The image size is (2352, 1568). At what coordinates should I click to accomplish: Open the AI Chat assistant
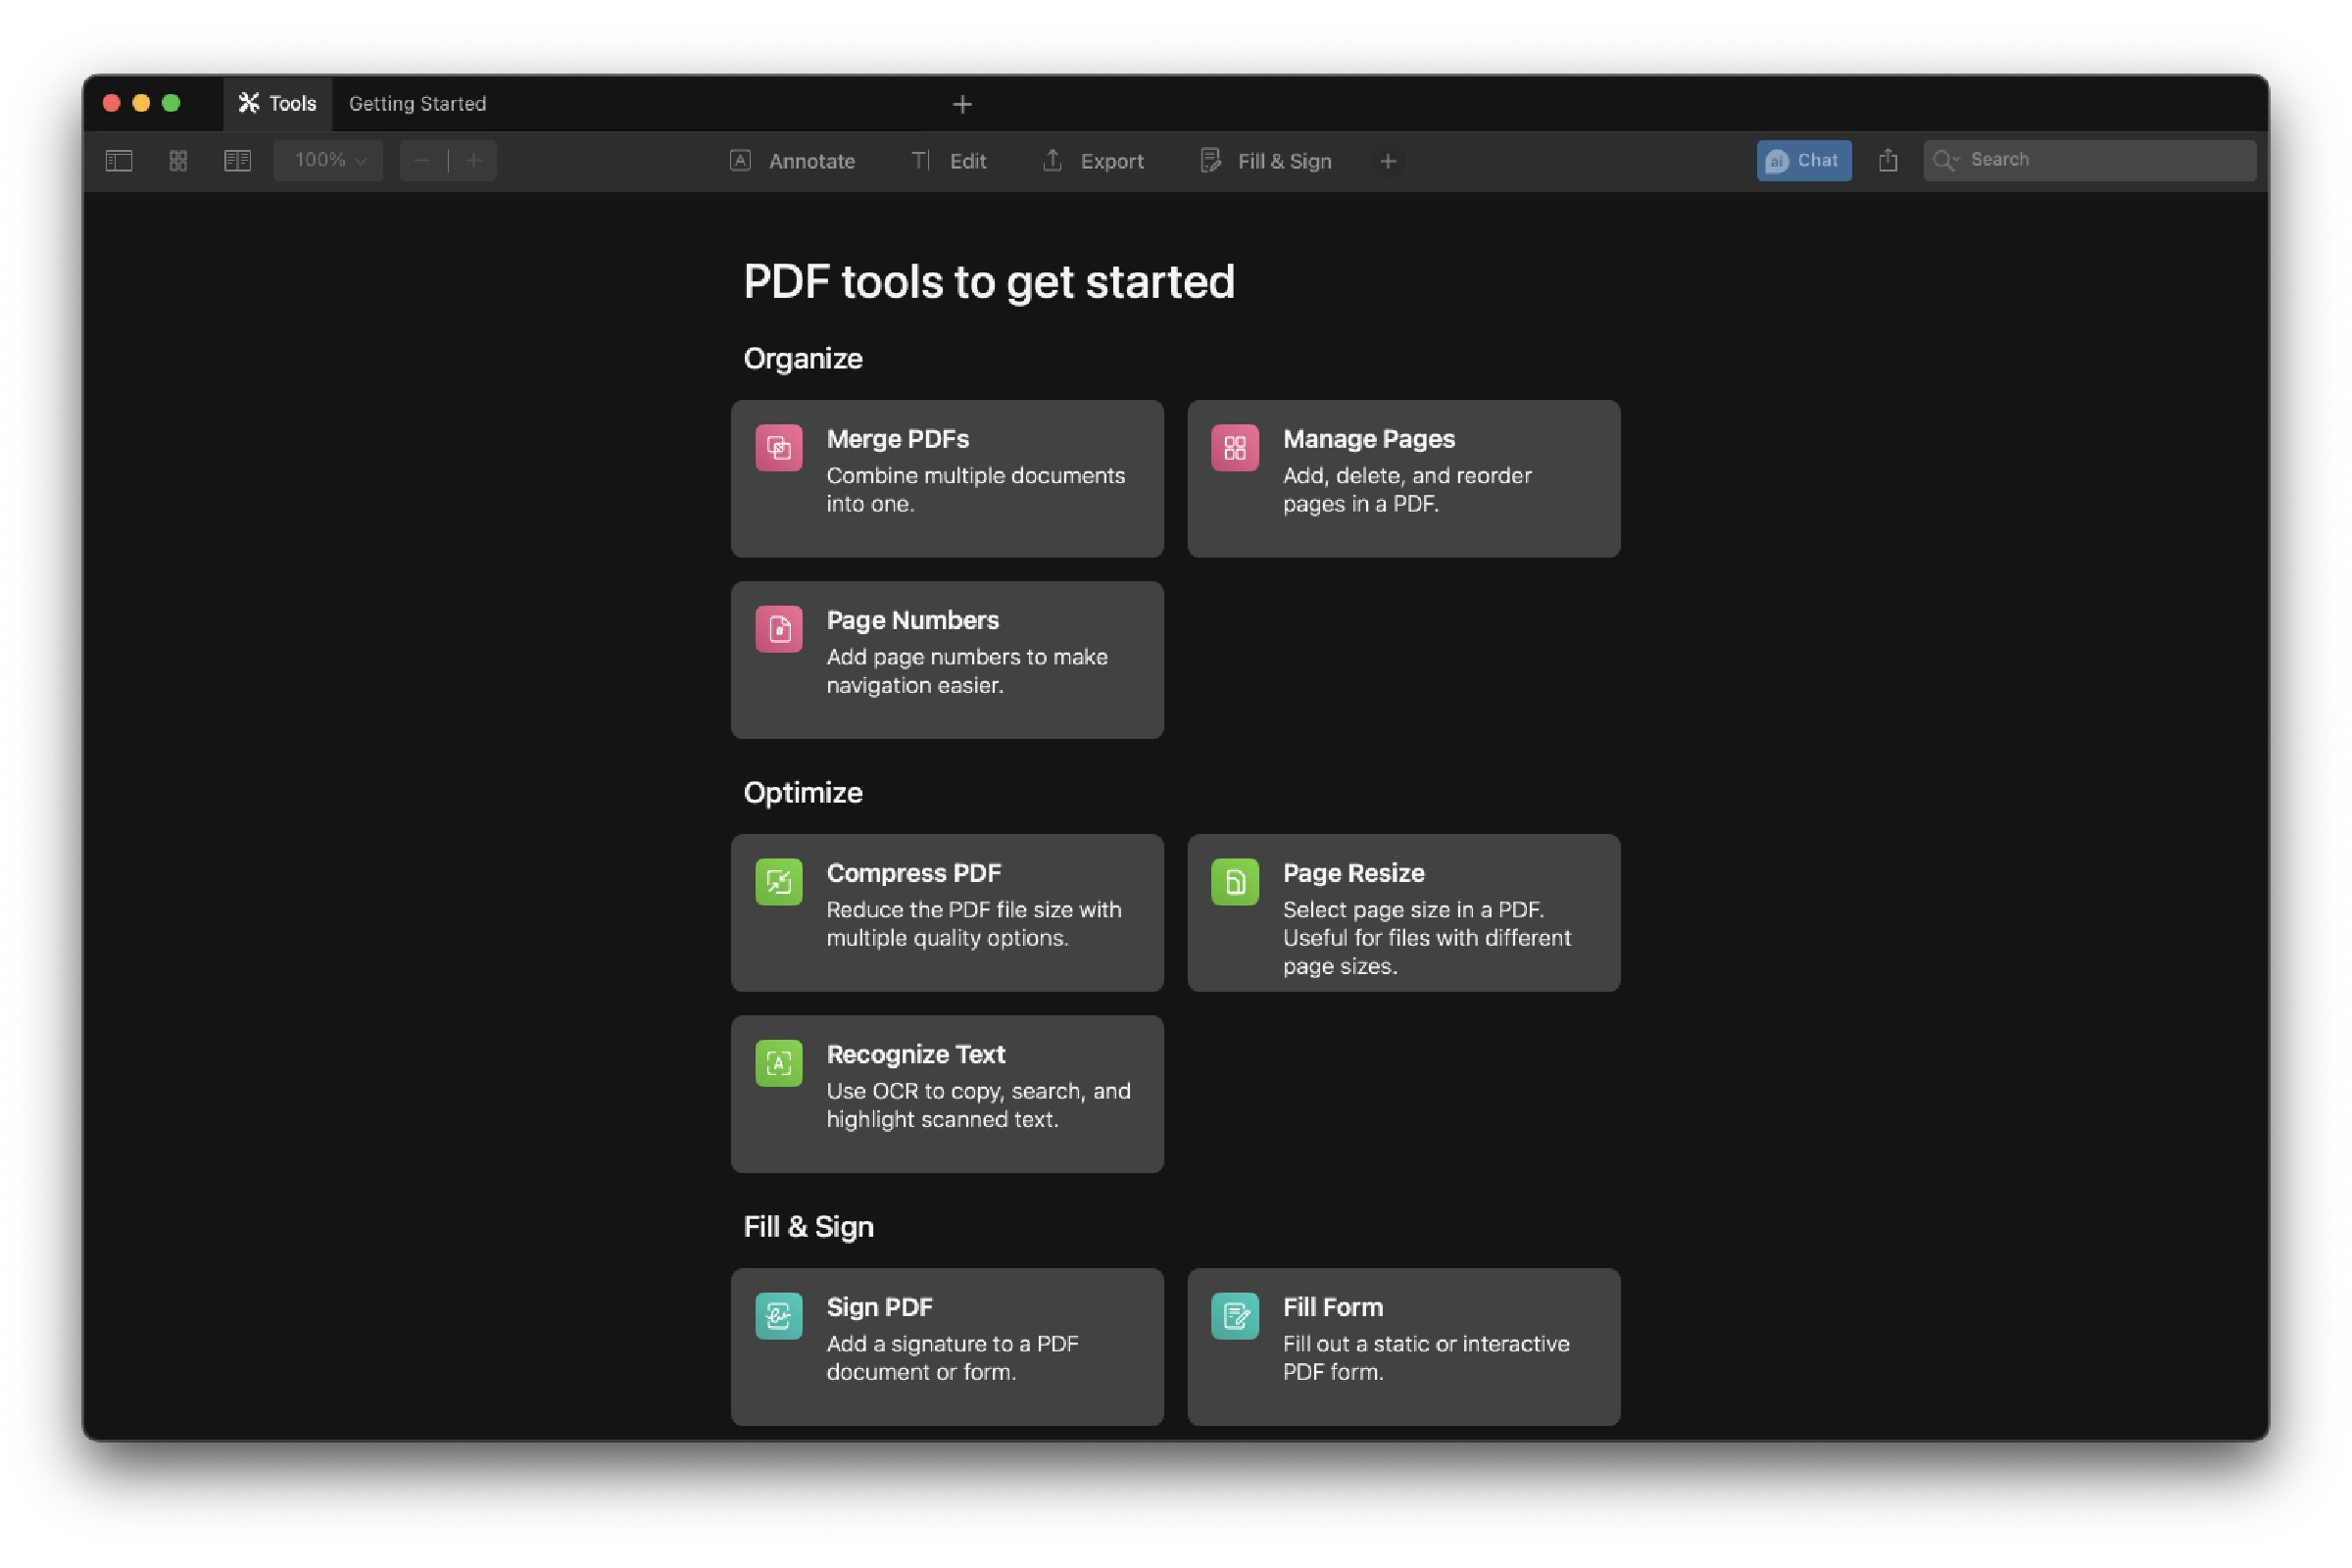coord(1803,160)
